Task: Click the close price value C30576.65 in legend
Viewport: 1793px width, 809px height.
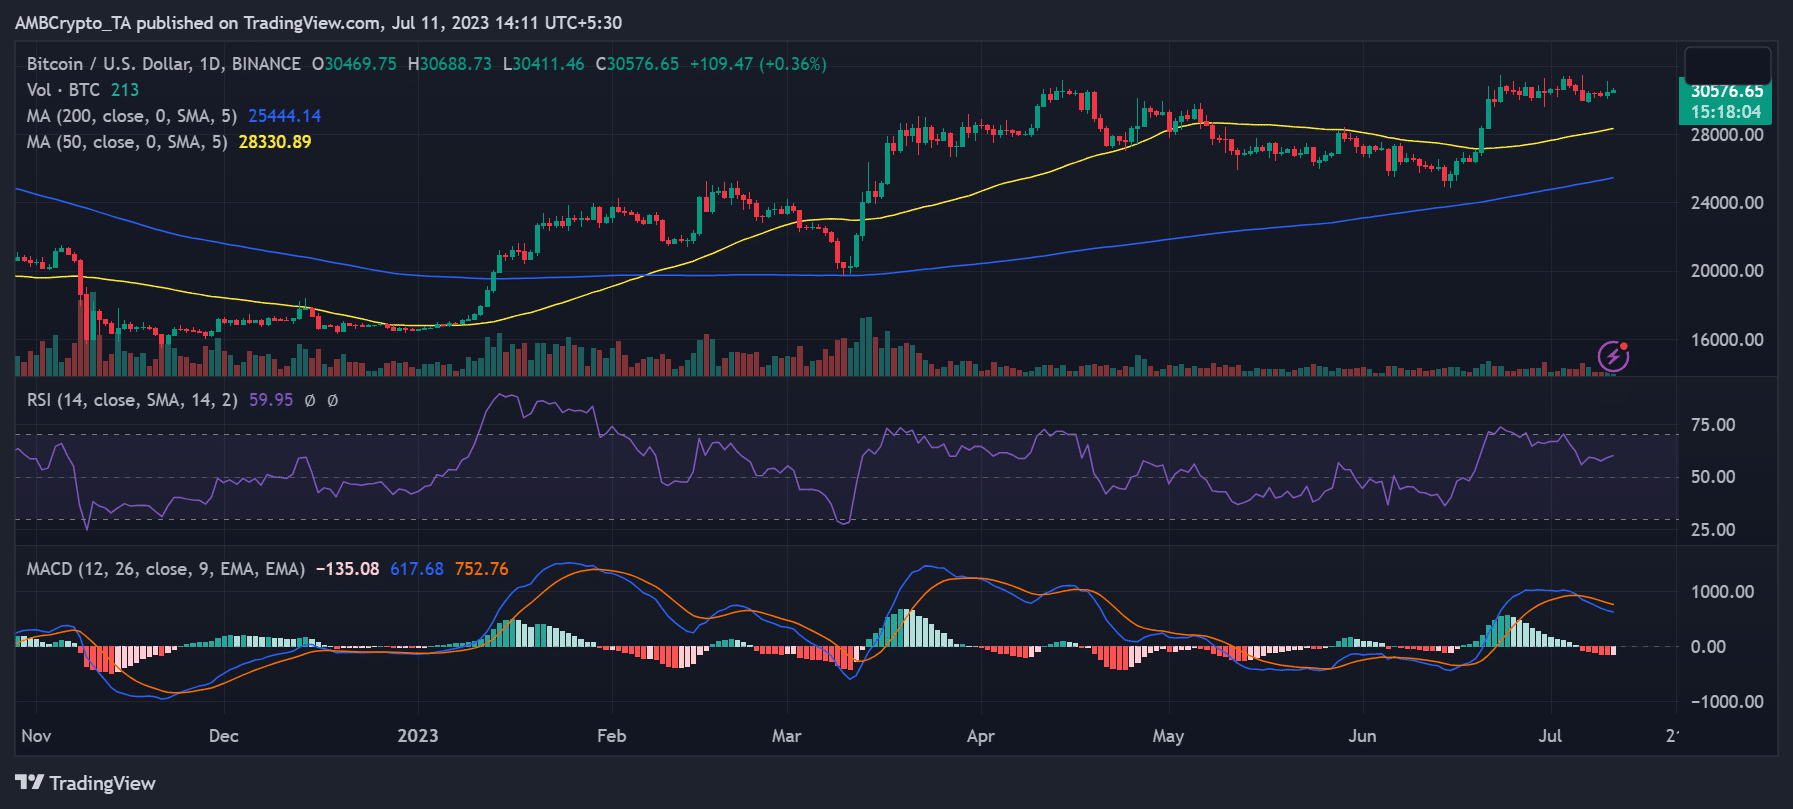Action: pos(637,64)
